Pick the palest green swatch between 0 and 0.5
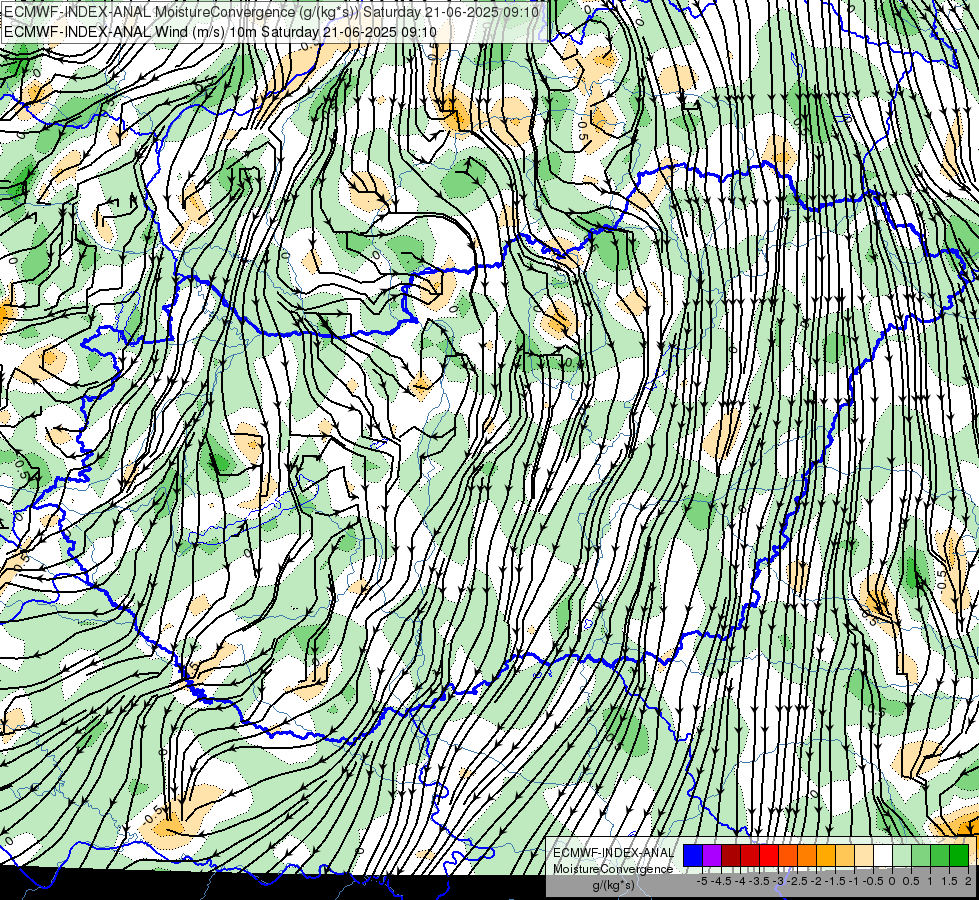This screenshot has width=979, height=900. click(902, 856)
